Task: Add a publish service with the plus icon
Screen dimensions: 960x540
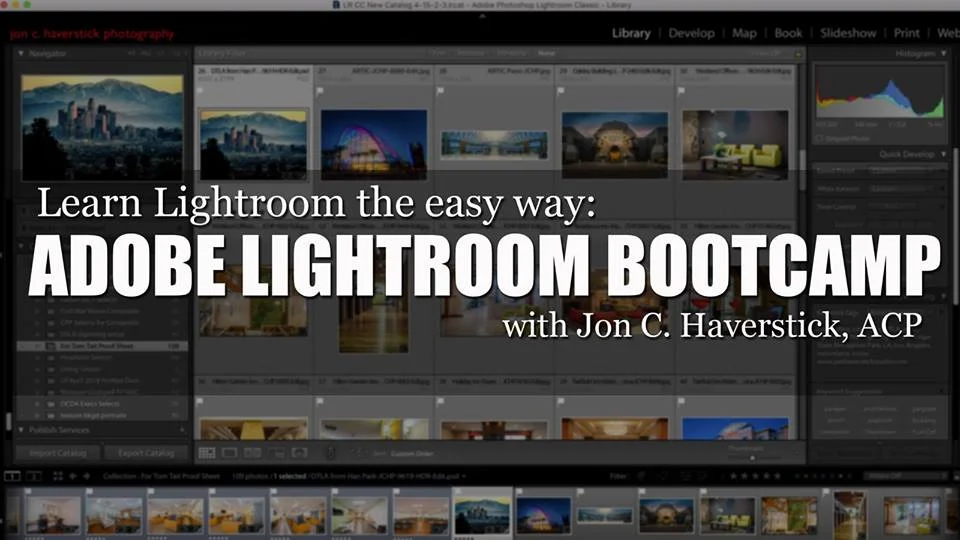Action: click(182, 430)
